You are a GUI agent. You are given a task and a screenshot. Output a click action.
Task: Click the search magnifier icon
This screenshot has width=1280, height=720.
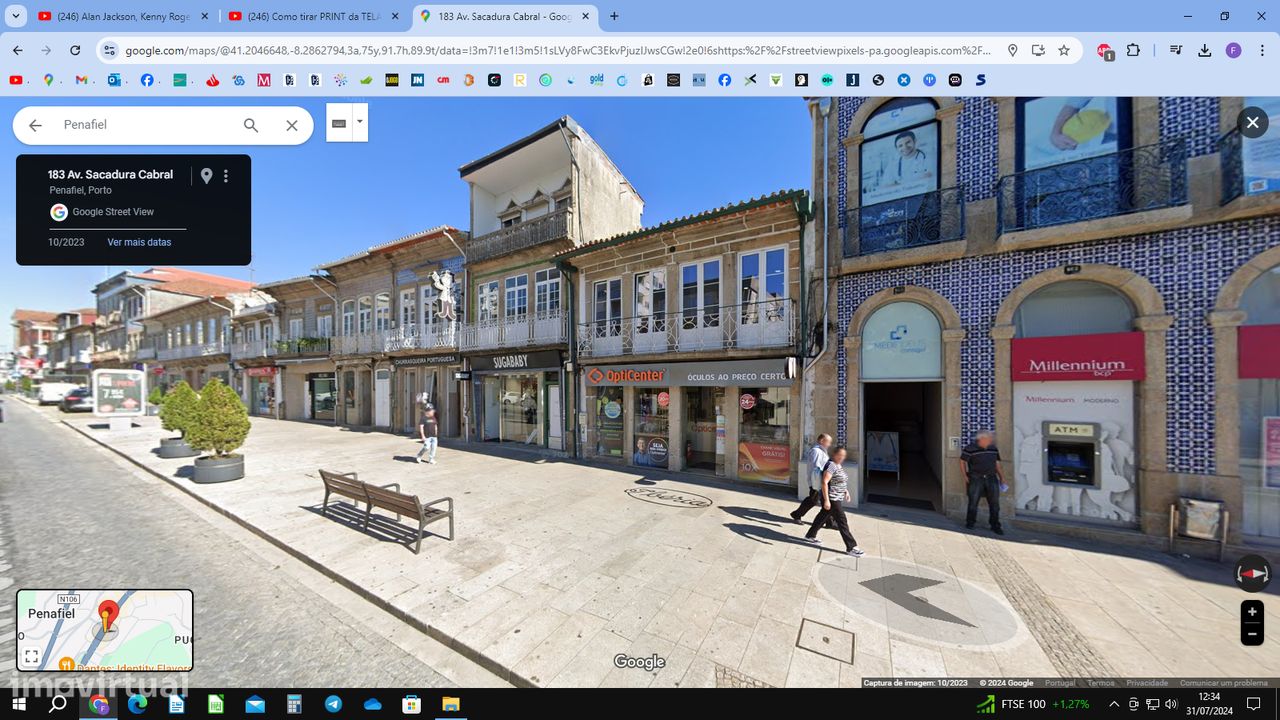pos(251,125)
